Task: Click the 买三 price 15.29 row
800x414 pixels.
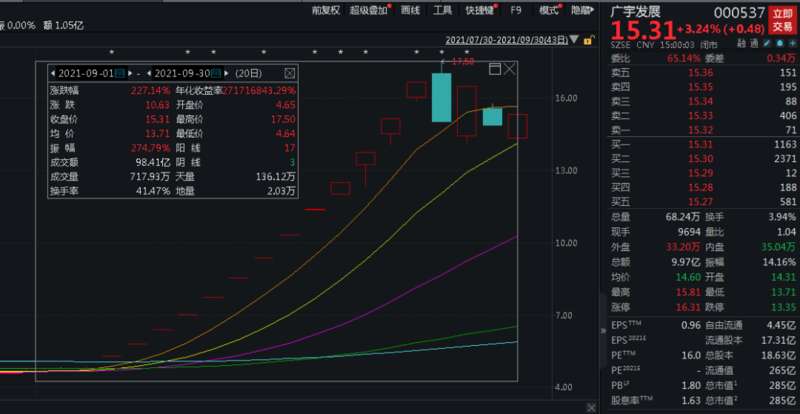Action: click(703, 174)
